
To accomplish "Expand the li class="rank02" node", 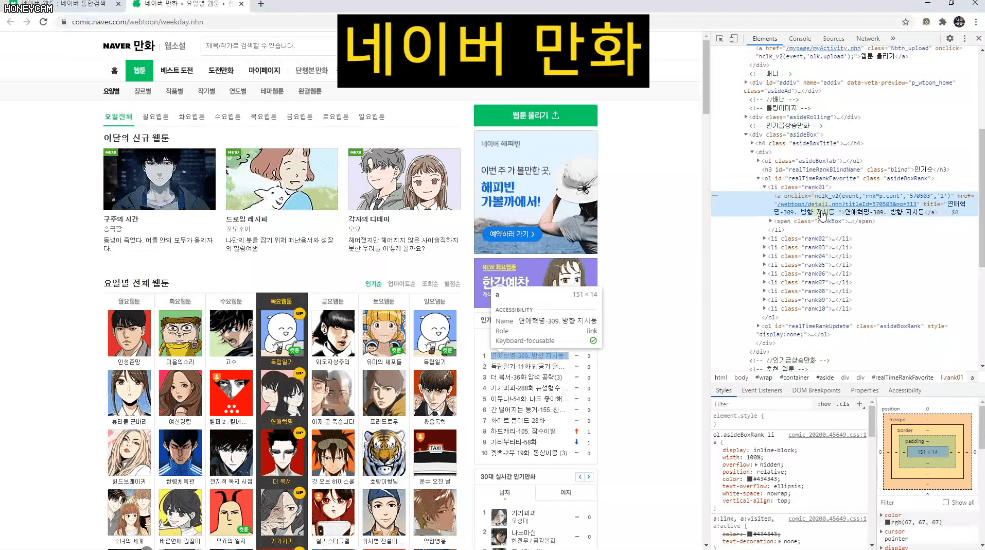I will coord(765,239).
